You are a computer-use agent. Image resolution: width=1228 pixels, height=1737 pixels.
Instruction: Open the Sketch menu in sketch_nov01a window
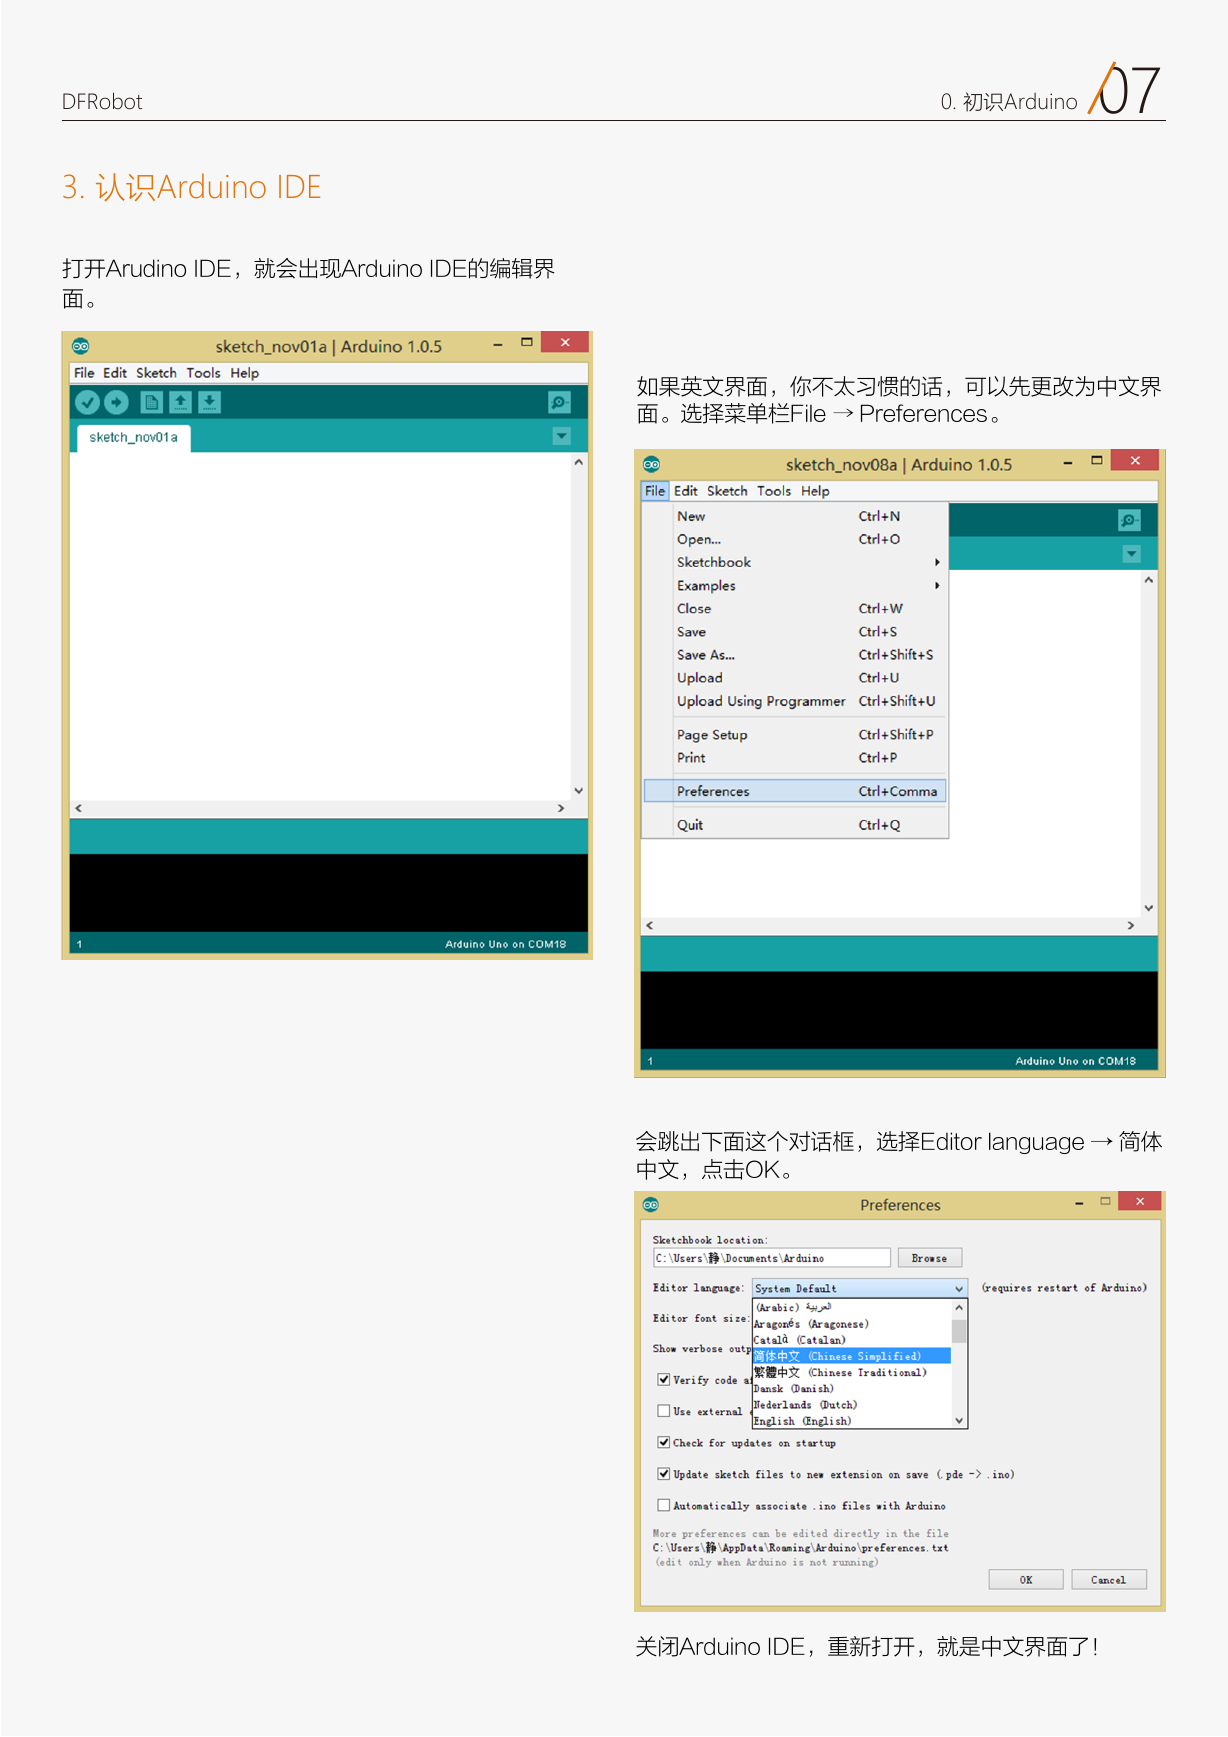pyautogui.click(x=156, y=373)
